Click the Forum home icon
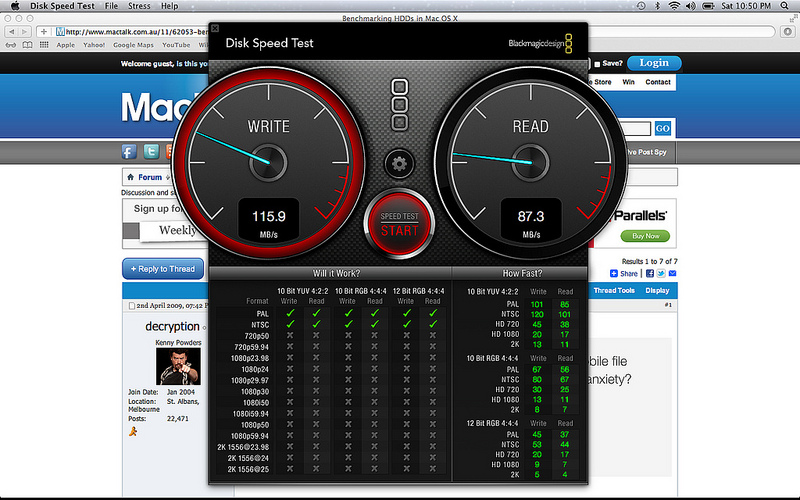 click(x=131, y=177)
